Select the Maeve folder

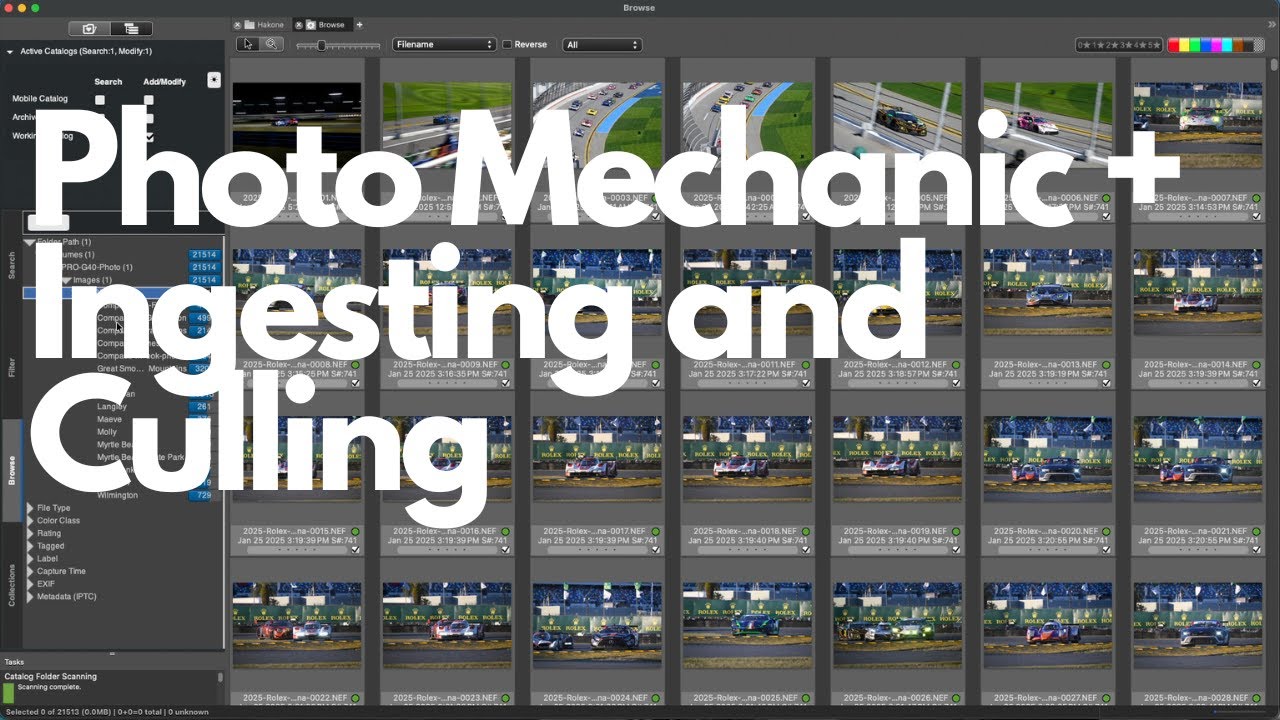click(109, 420)
